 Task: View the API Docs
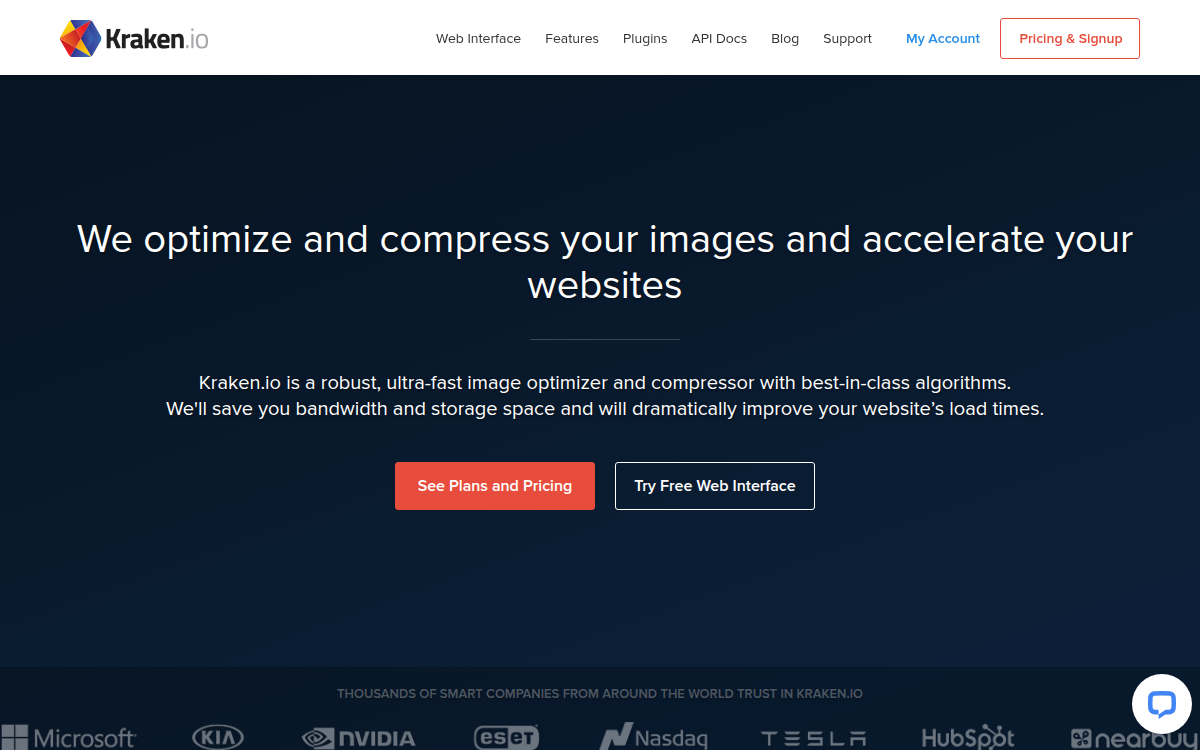(719, 39)
